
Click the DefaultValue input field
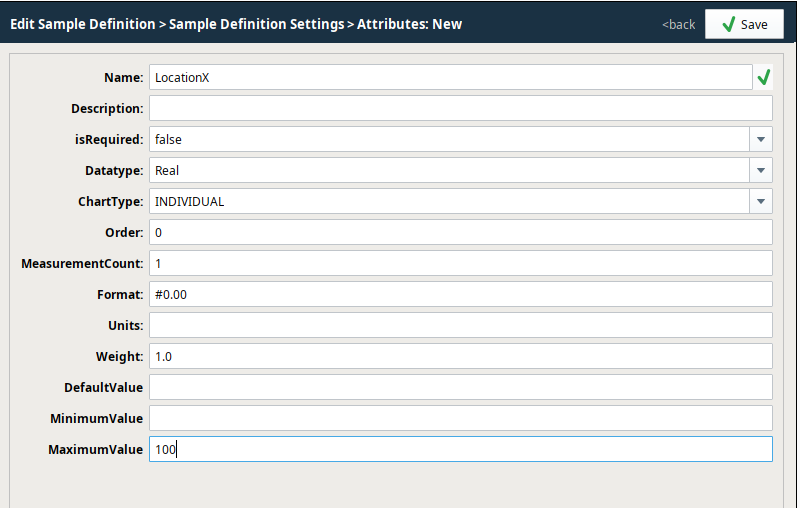coord(460,388)
